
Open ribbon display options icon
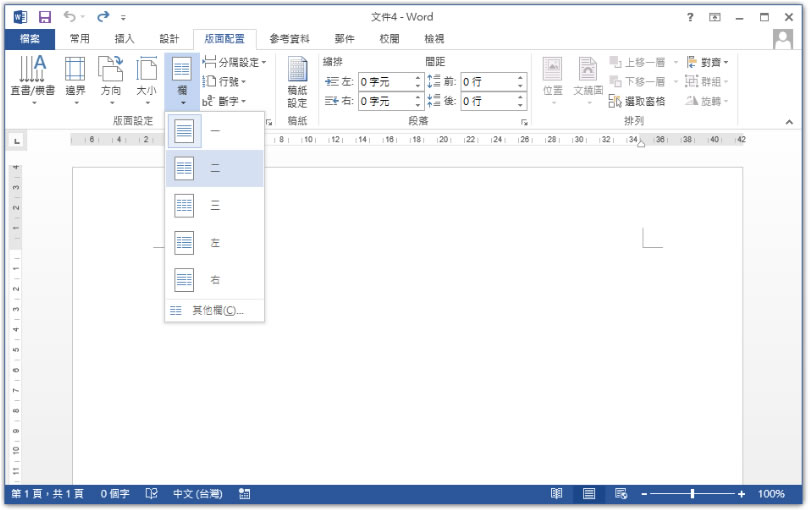[x=714, y=18]
